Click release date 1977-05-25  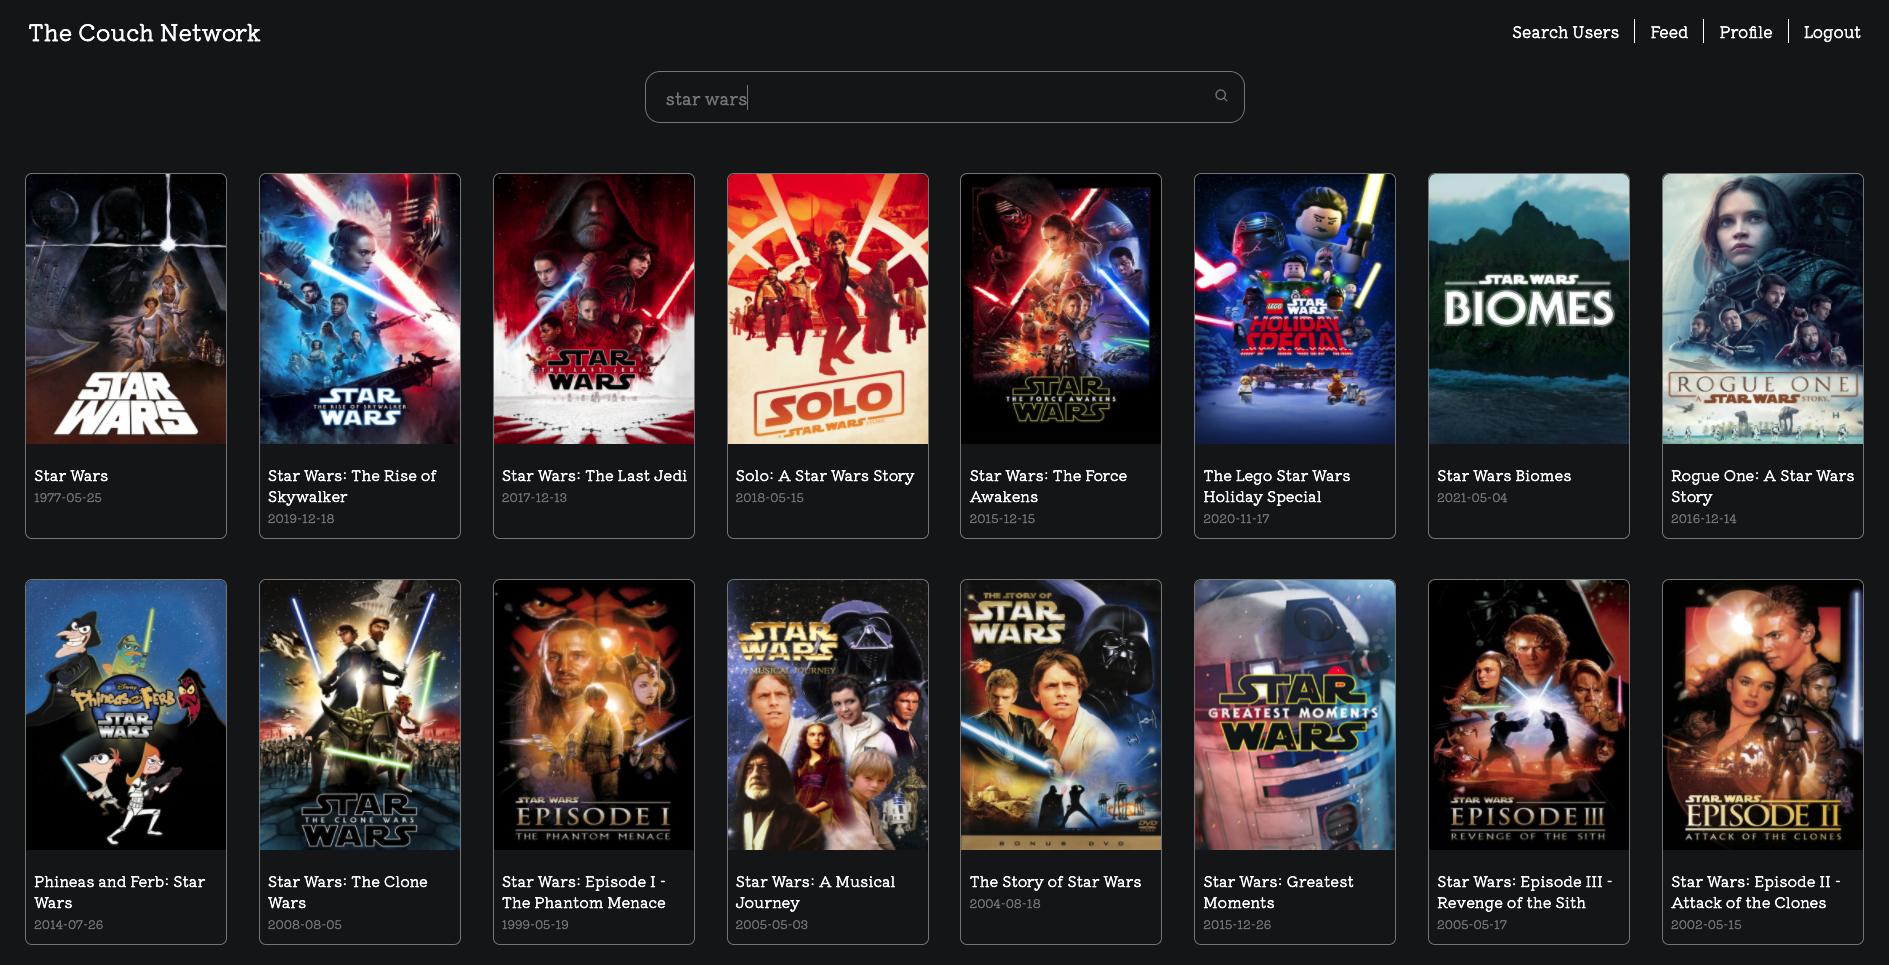click(68, 497)
